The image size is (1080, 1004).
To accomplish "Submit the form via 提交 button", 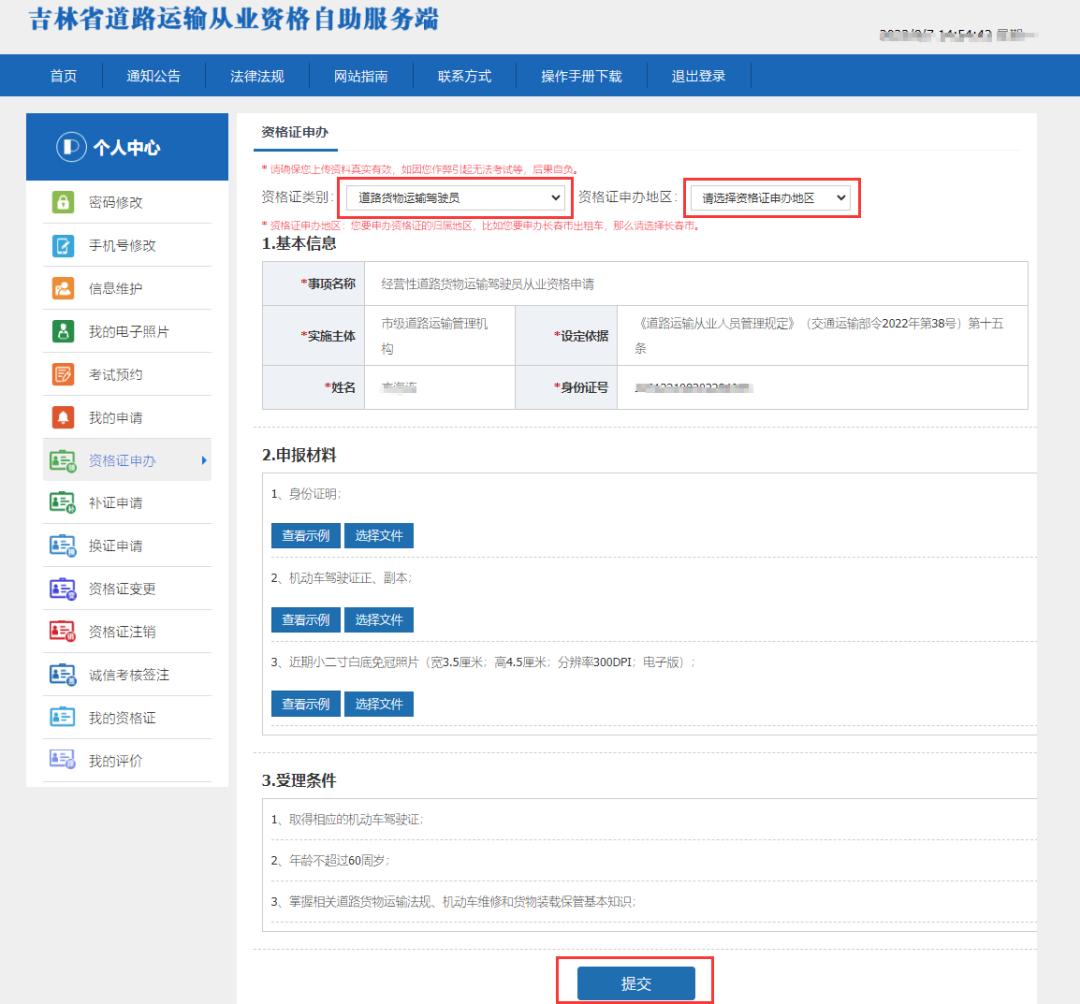I will (637, 983).
